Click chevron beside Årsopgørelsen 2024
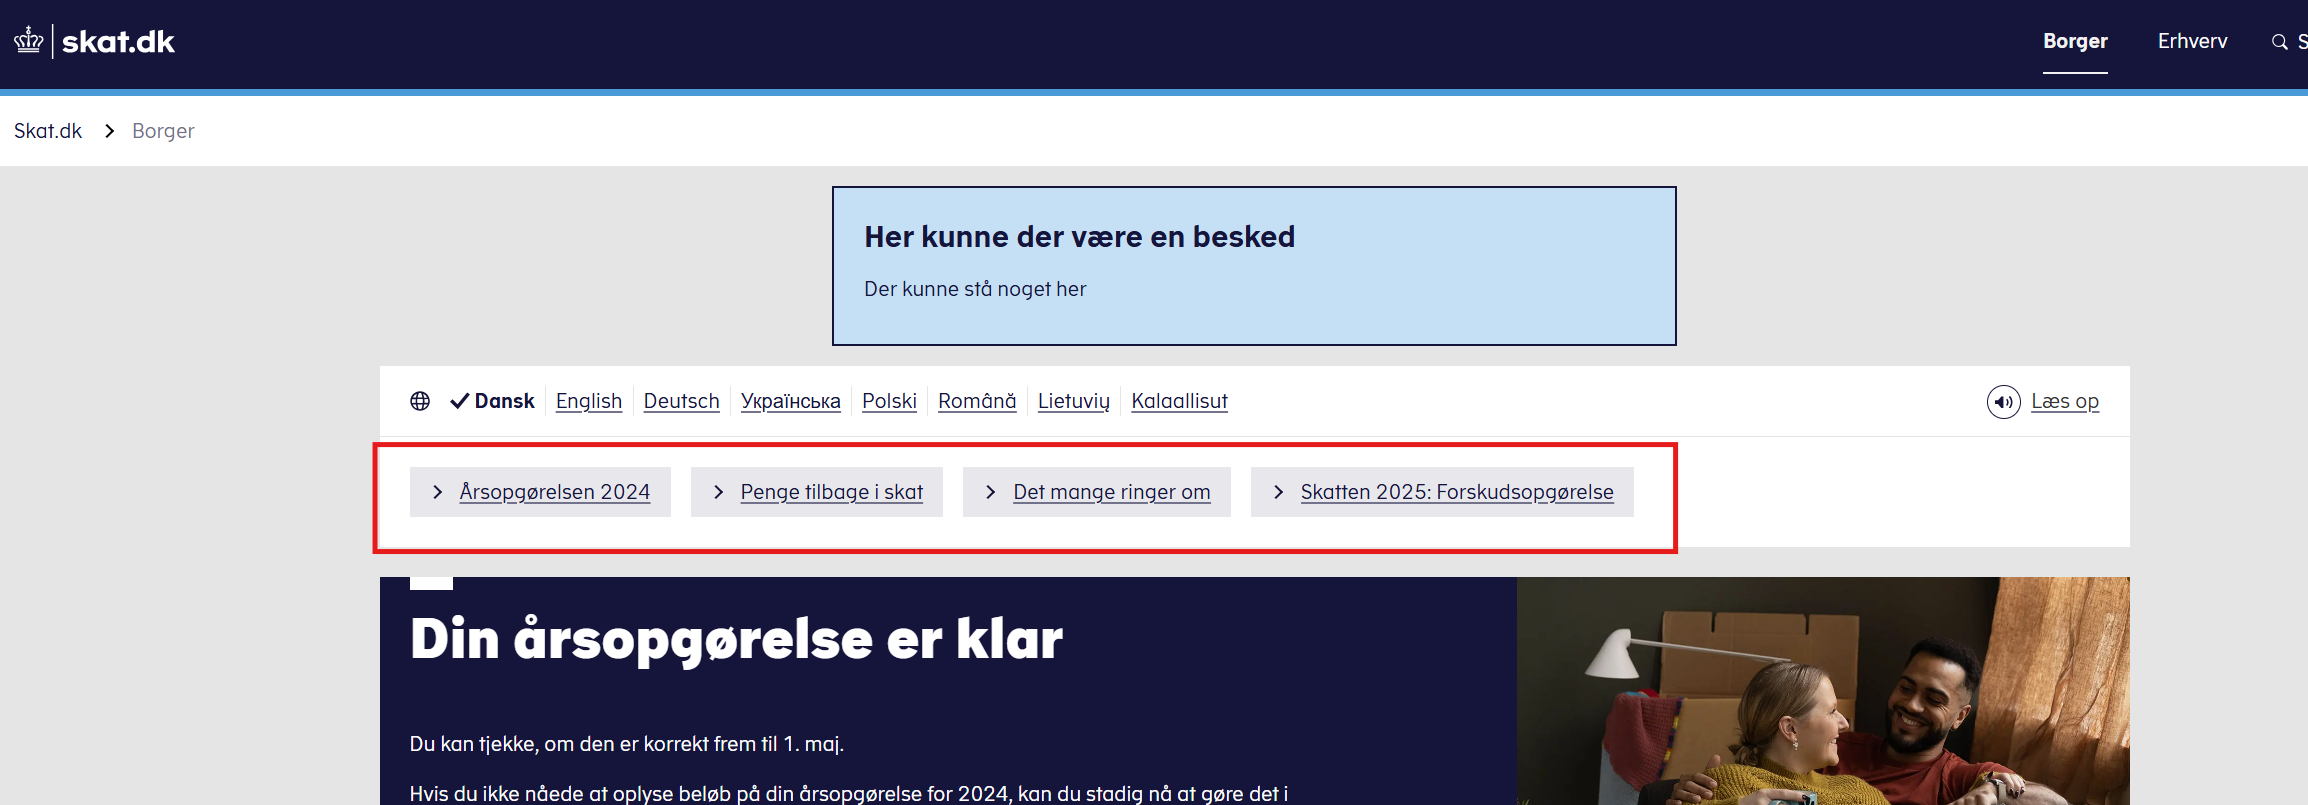The image size is (2308, 805). tap(437, 492)
